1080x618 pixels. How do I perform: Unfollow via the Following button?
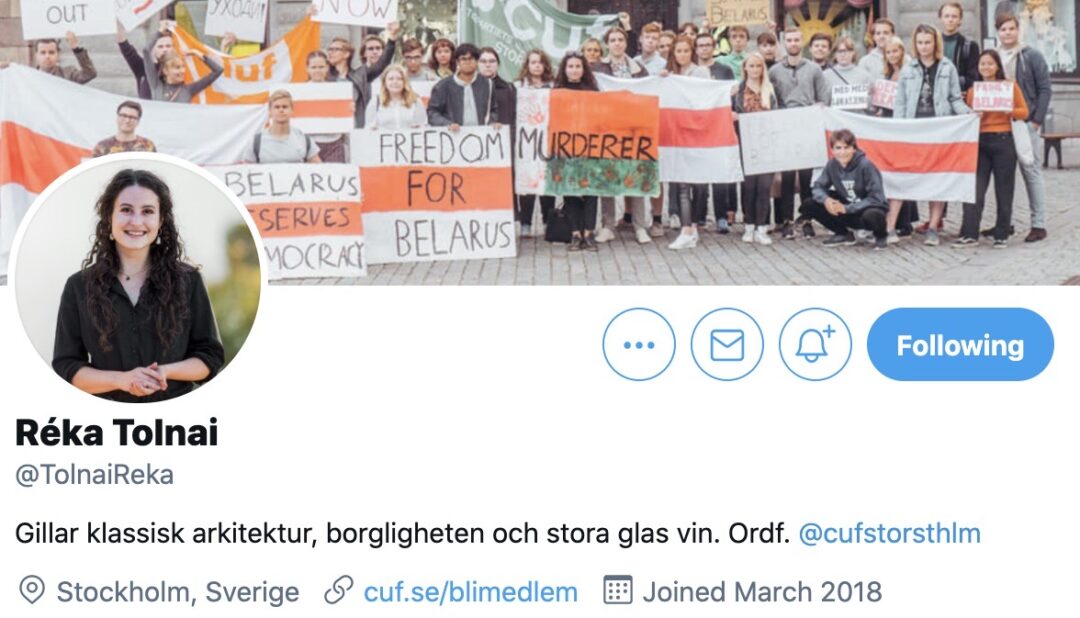tap(960, 344)
